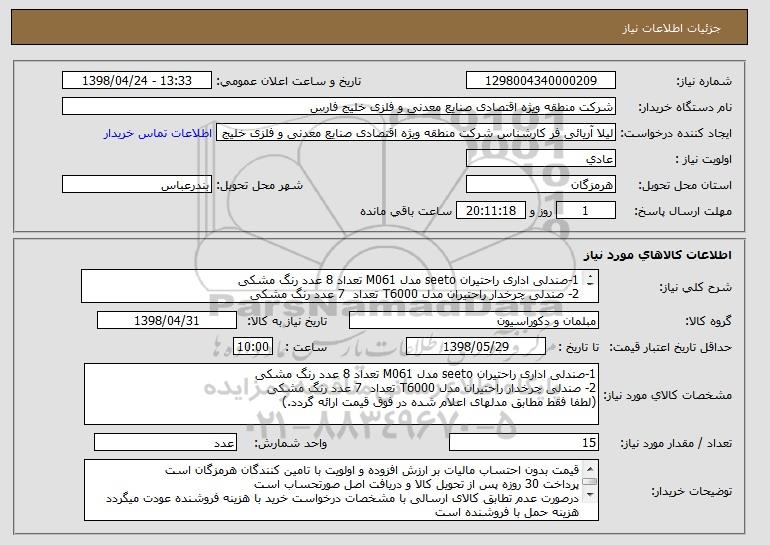
Task: Click the buyer notes scrollbar up arrow
Action: [590, 468]
